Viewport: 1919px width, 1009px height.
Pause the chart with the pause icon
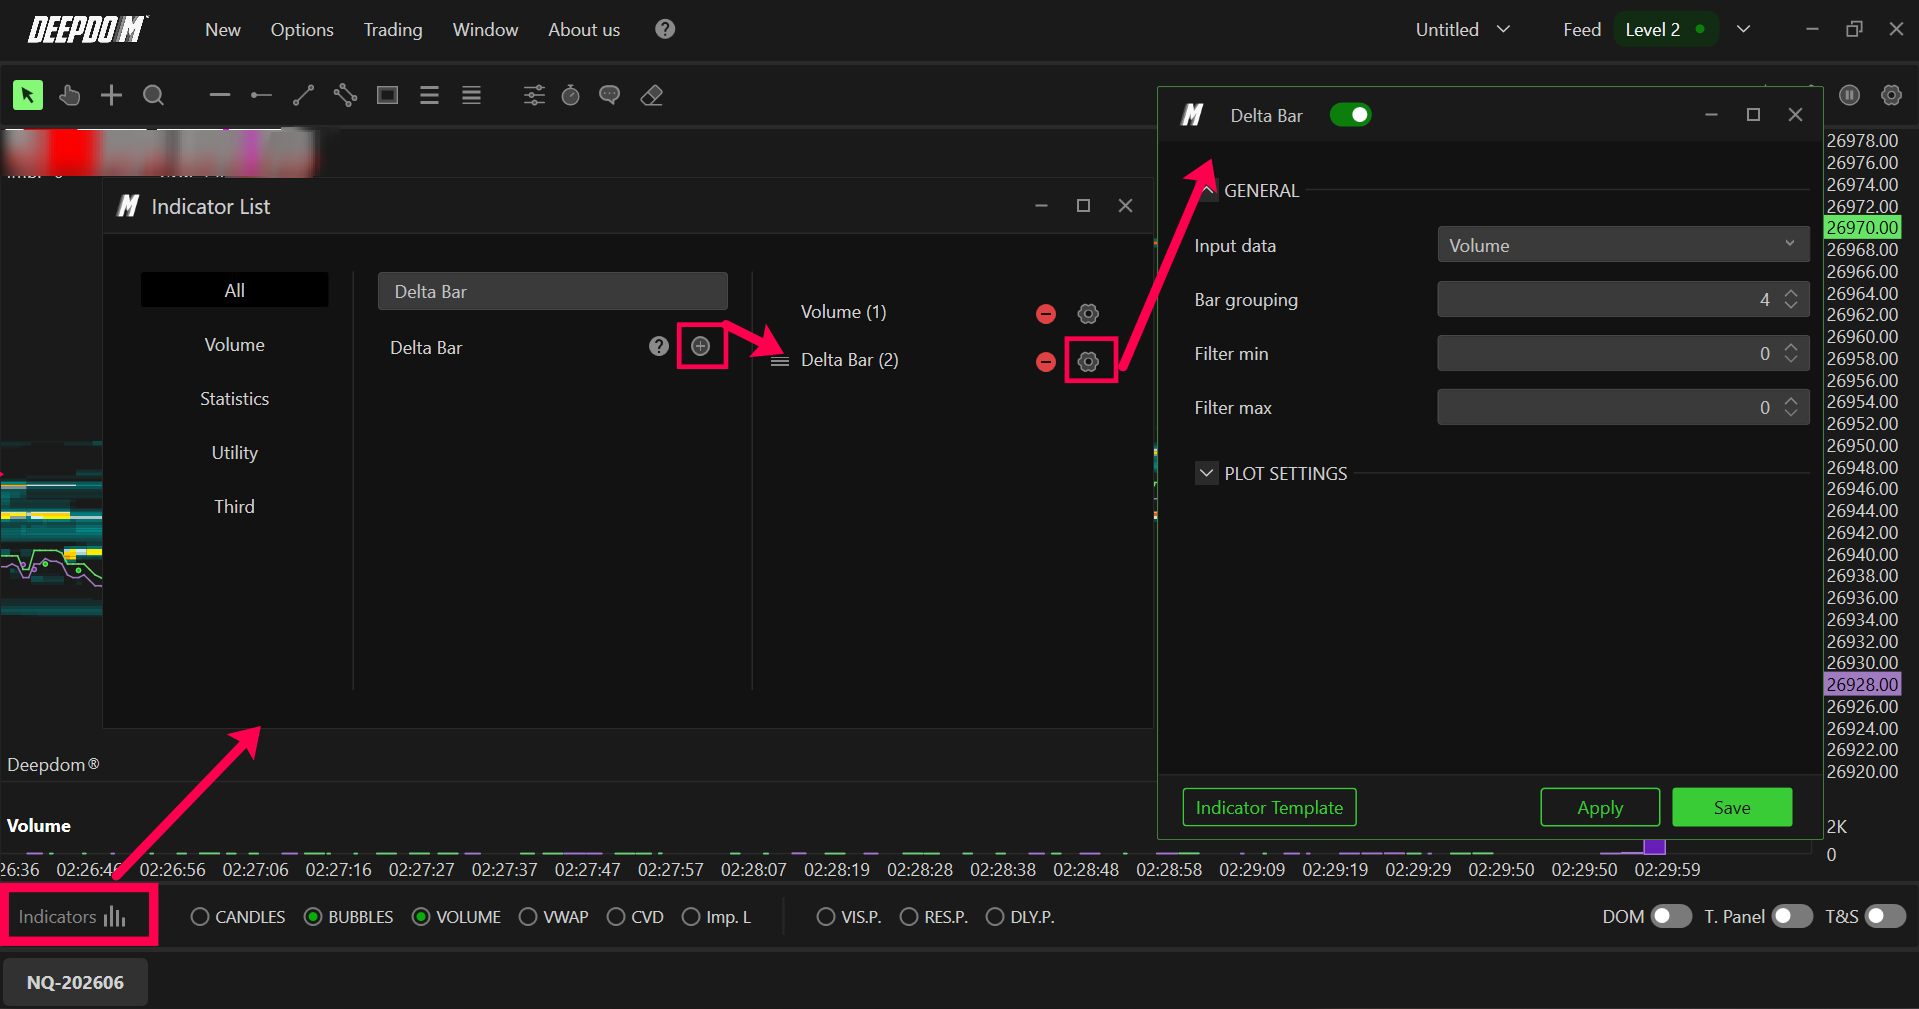coord(1850,95)
